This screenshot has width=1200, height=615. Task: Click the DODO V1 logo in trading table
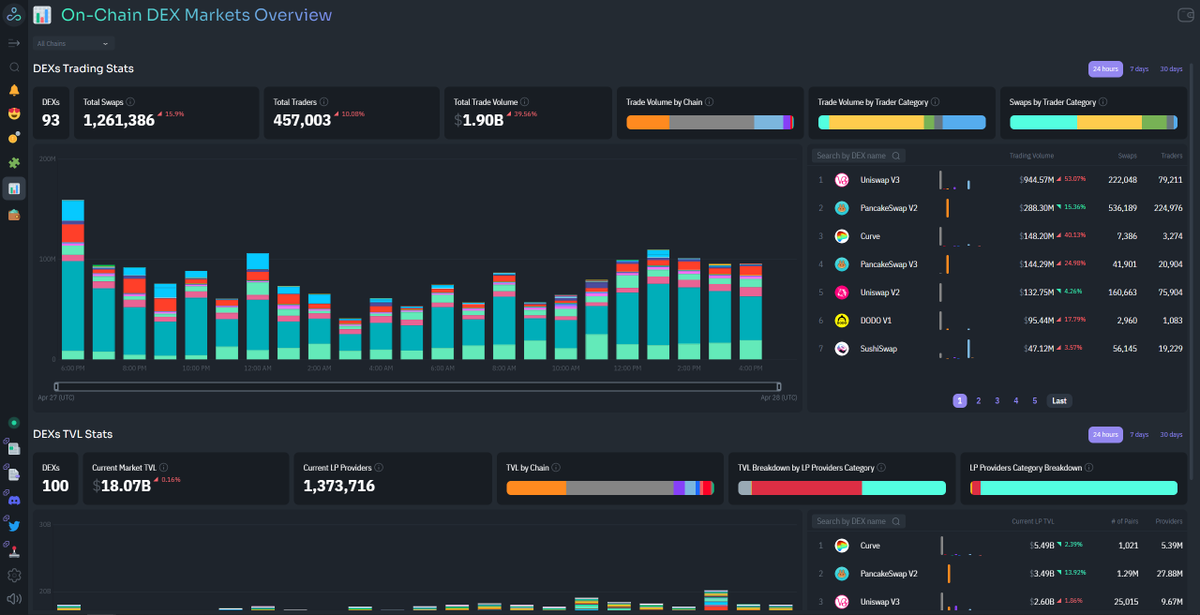[x=842, y=320]
